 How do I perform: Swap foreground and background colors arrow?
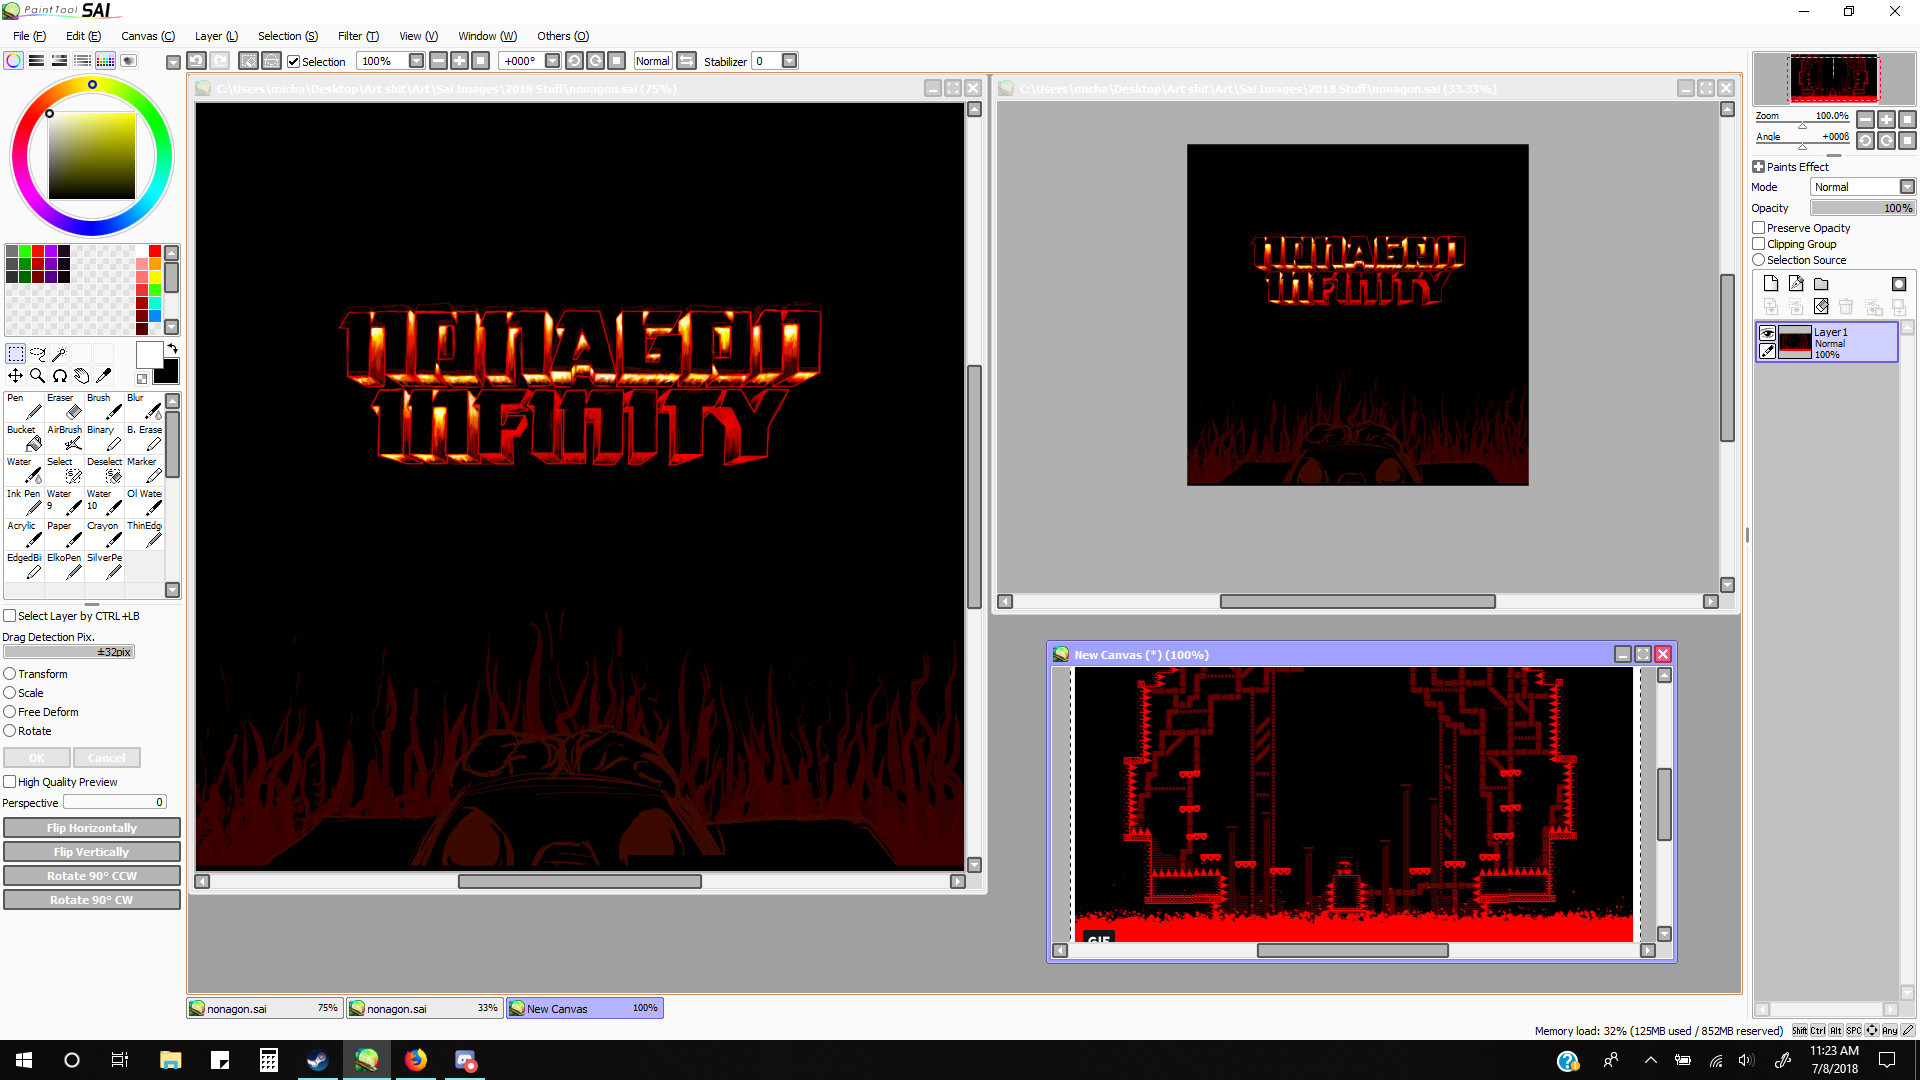[x=172, y=349]
